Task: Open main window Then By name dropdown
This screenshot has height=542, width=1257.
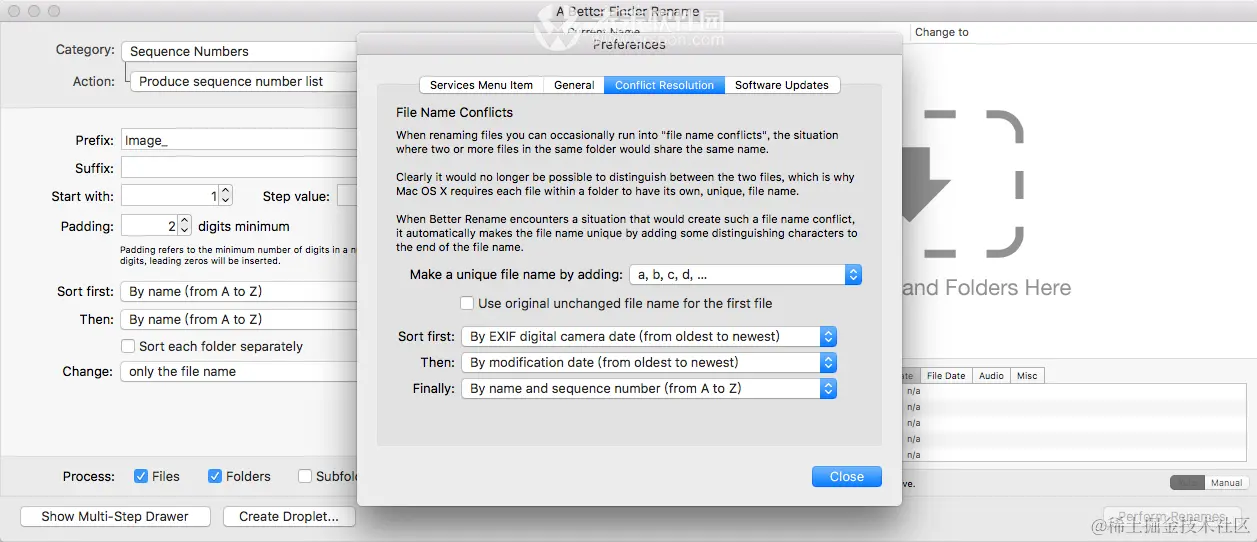Action: pyautogui.click(x=240, y=319)
